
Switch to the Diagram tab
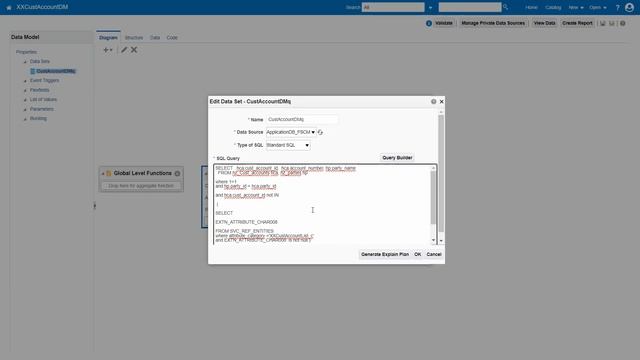tap(108, 38)
